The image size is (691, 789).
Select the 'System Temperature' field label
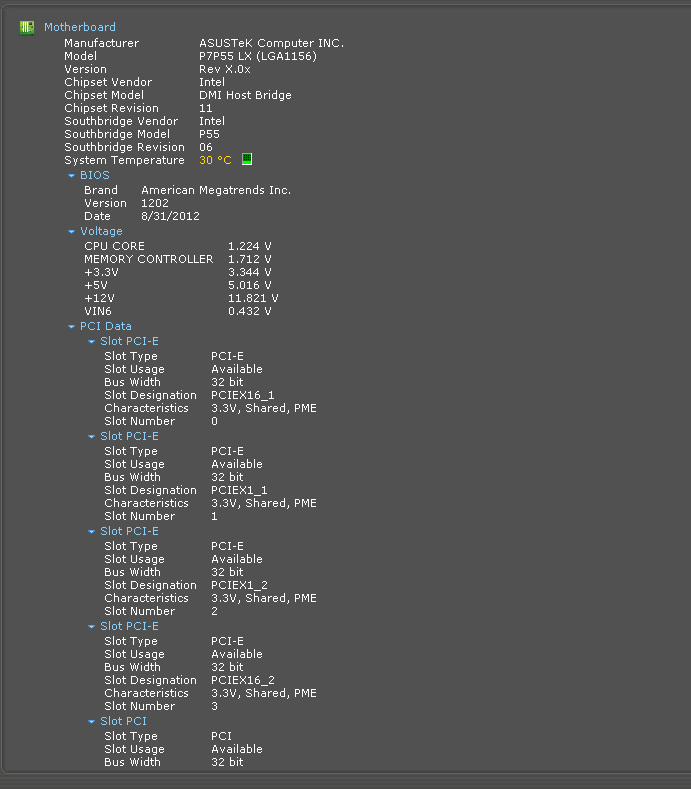coord(124,161)
